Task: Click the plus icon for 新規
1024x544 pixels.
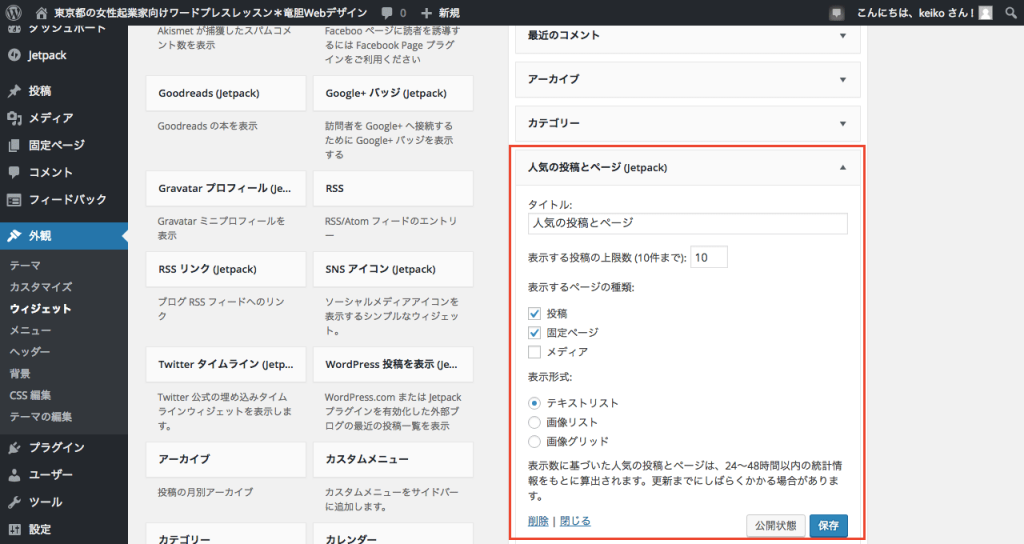Action: [426, 13]
